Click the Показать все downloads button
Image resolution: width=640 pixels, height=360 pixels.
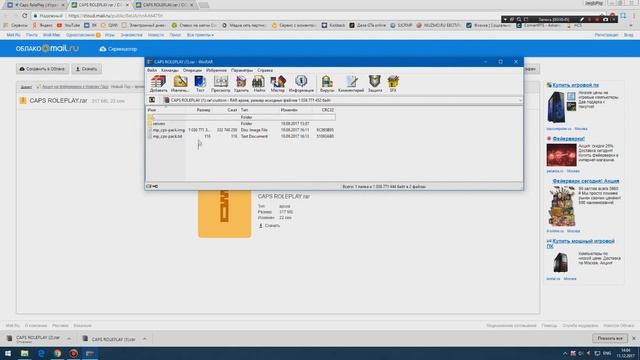(x=610, y=338)
